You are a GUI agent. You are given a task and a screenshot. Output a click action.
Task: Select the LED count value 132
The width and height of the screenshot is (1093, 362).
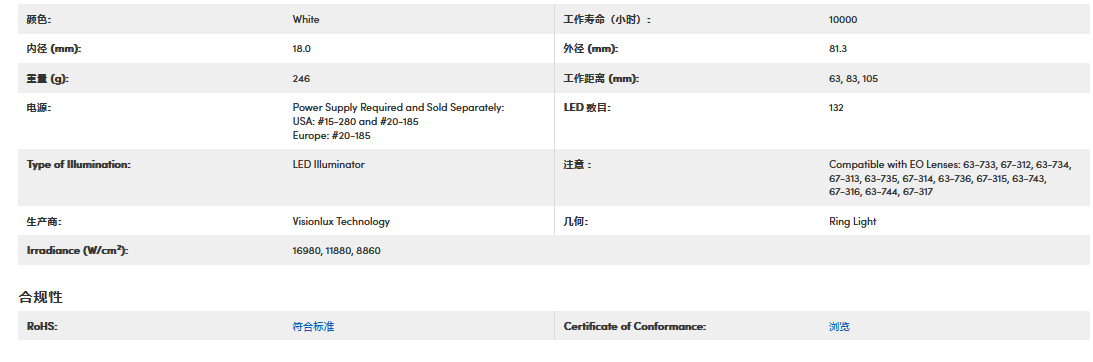point(836,107)
